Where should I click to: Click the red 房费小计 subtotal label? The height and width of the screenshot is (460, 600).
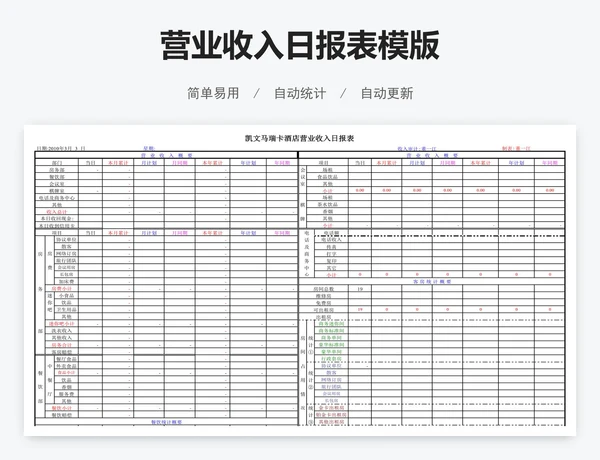click(62, 289)
